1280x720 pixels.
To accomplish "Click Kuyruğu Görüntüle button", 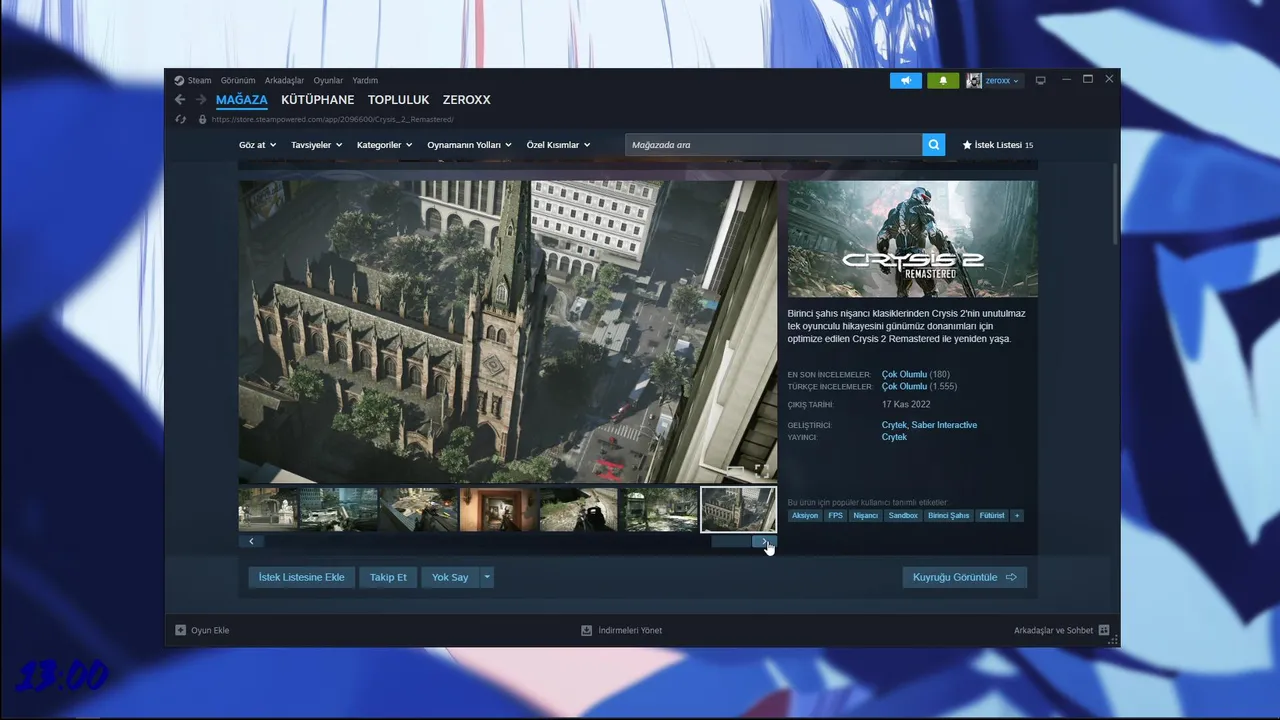I will [x=964, y=577].
